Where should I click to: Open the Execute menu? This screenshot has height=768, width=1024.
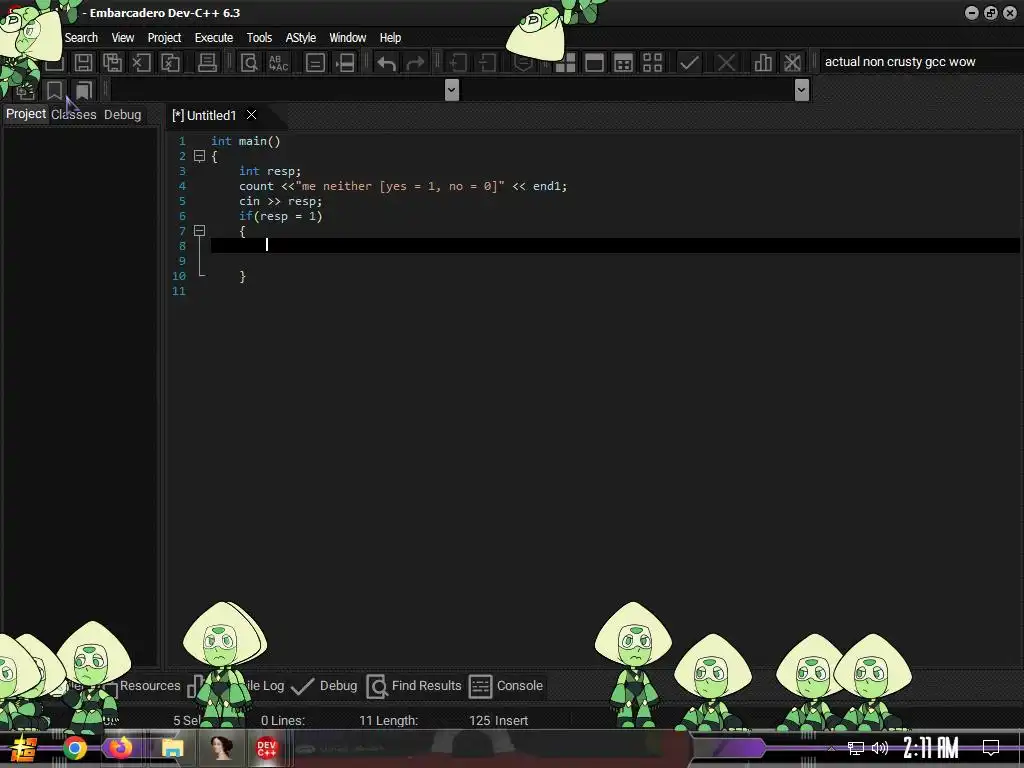(x=214, y=38)
